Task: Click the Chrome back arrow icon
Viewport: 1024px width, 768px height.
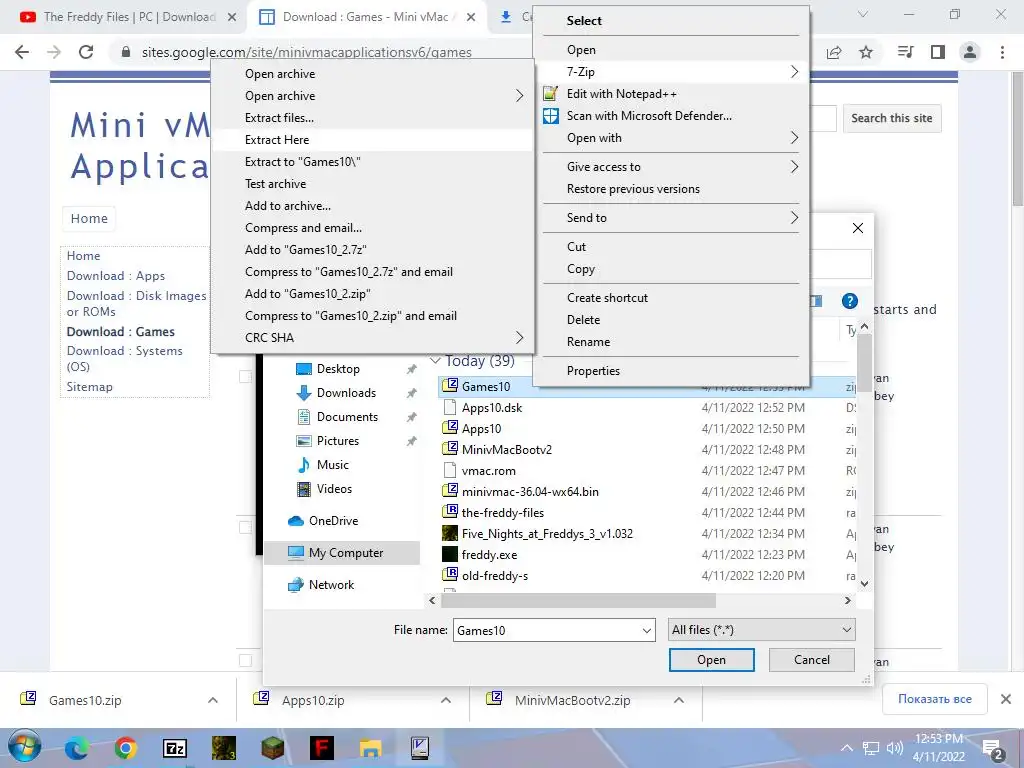Action: 22,52
